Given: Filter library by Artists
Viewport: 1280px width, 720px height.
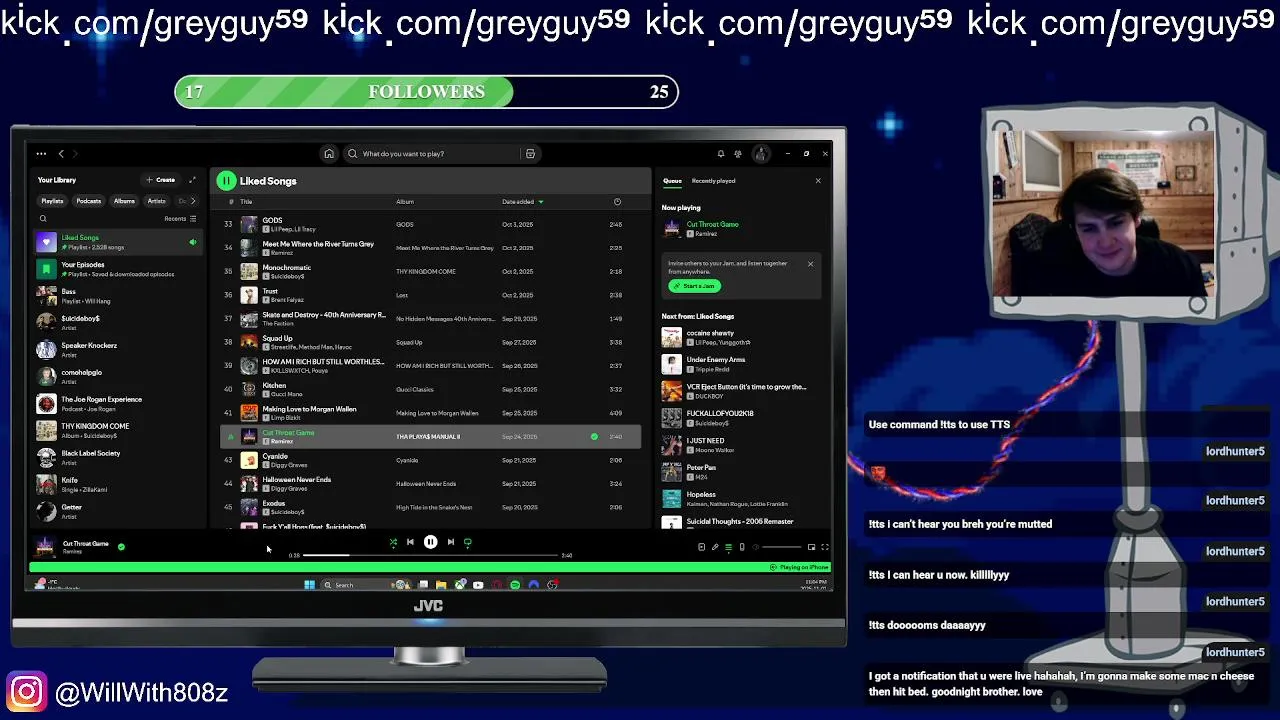Looking at the screenshot, I should [157, 201].
